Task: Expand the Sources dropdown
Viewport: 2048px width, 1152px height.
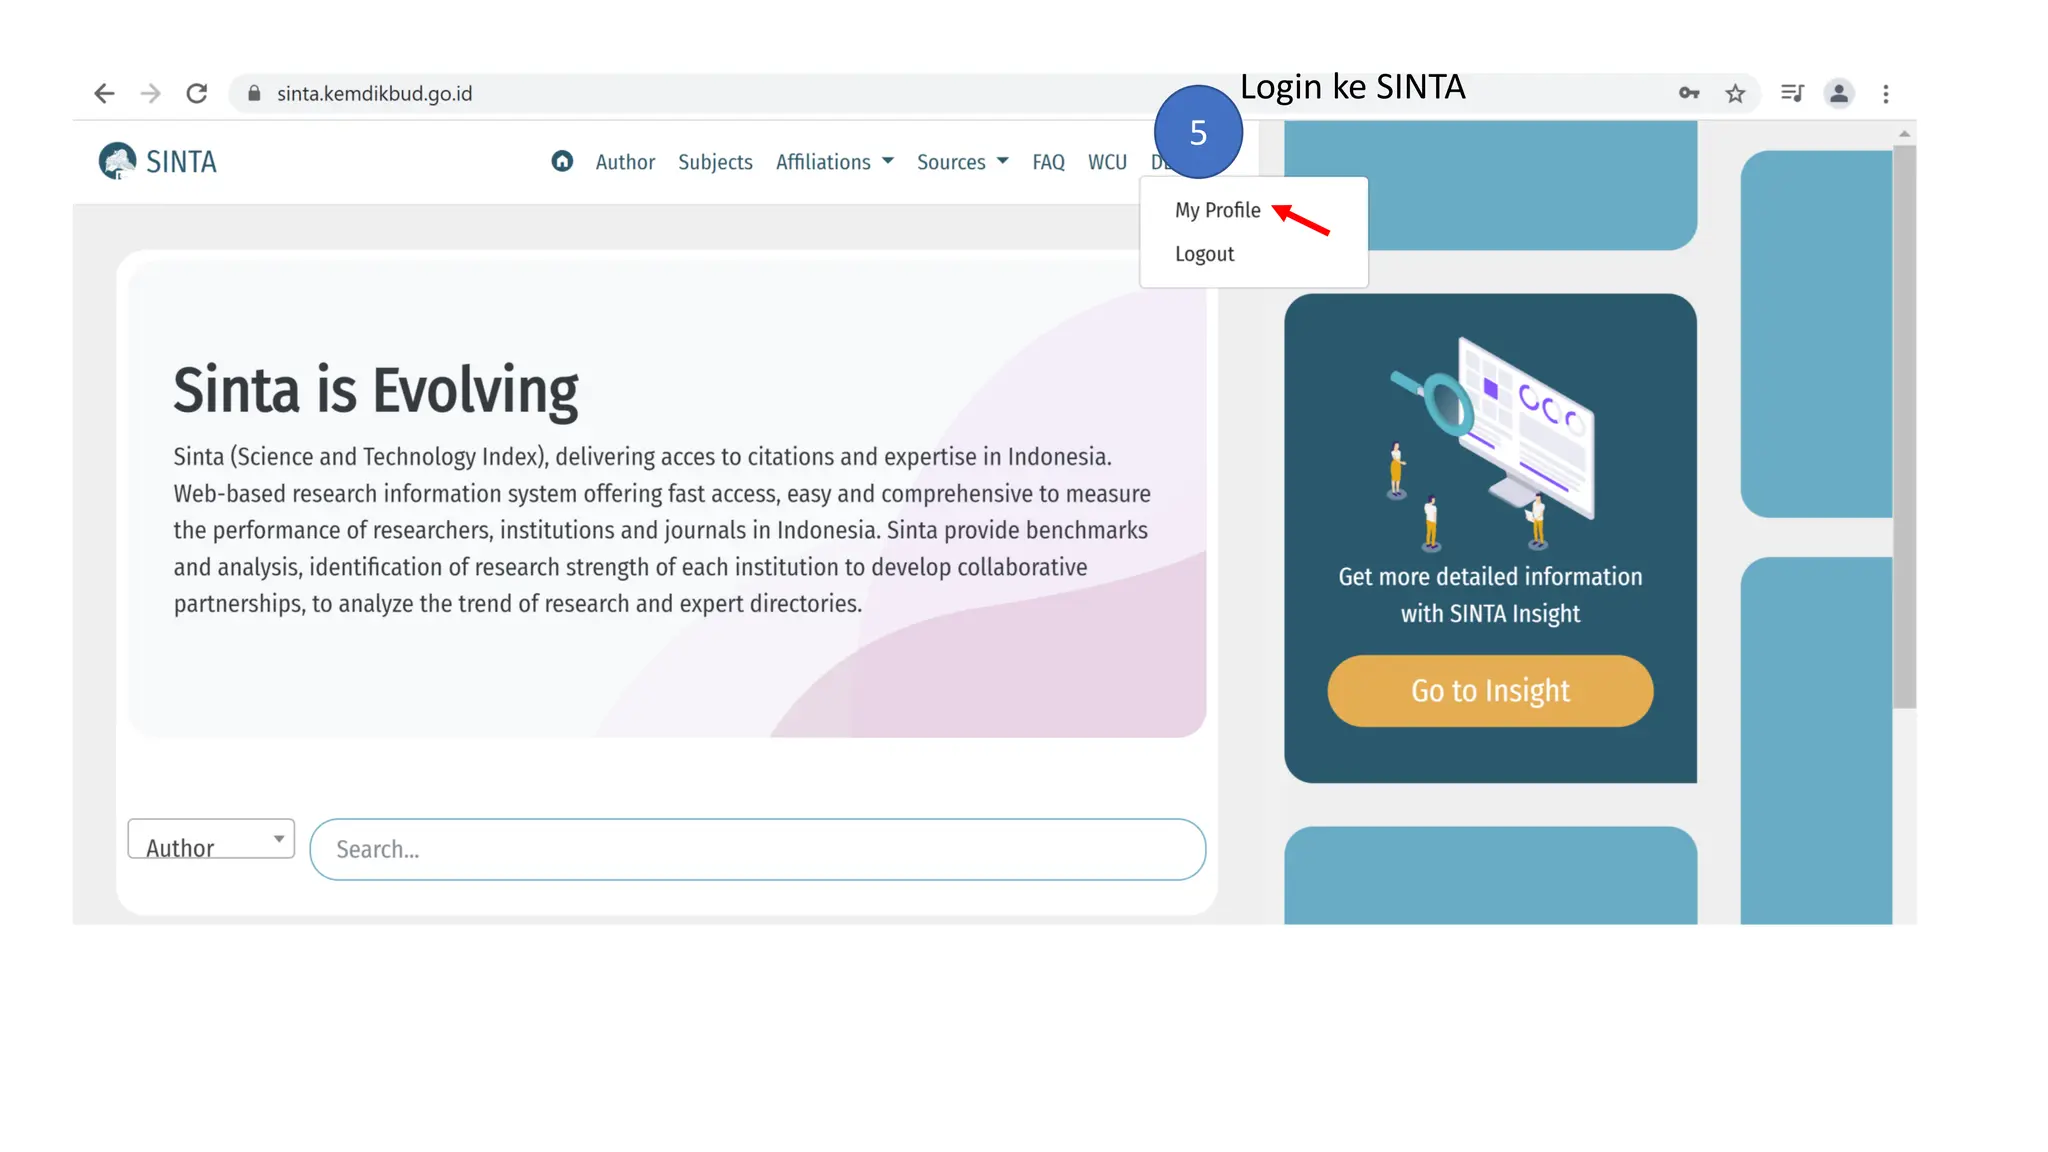Action: click(x=962, y=162)
